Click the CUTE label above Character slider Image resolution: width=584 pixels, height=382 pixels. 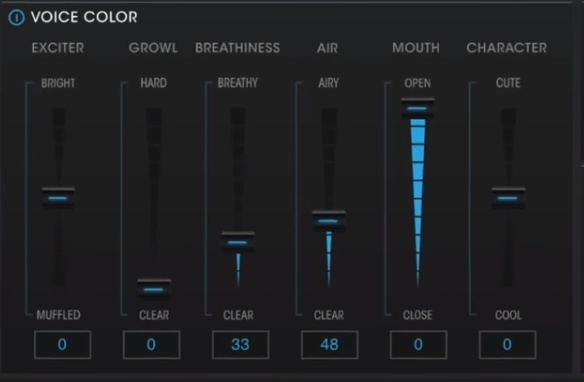508,83
